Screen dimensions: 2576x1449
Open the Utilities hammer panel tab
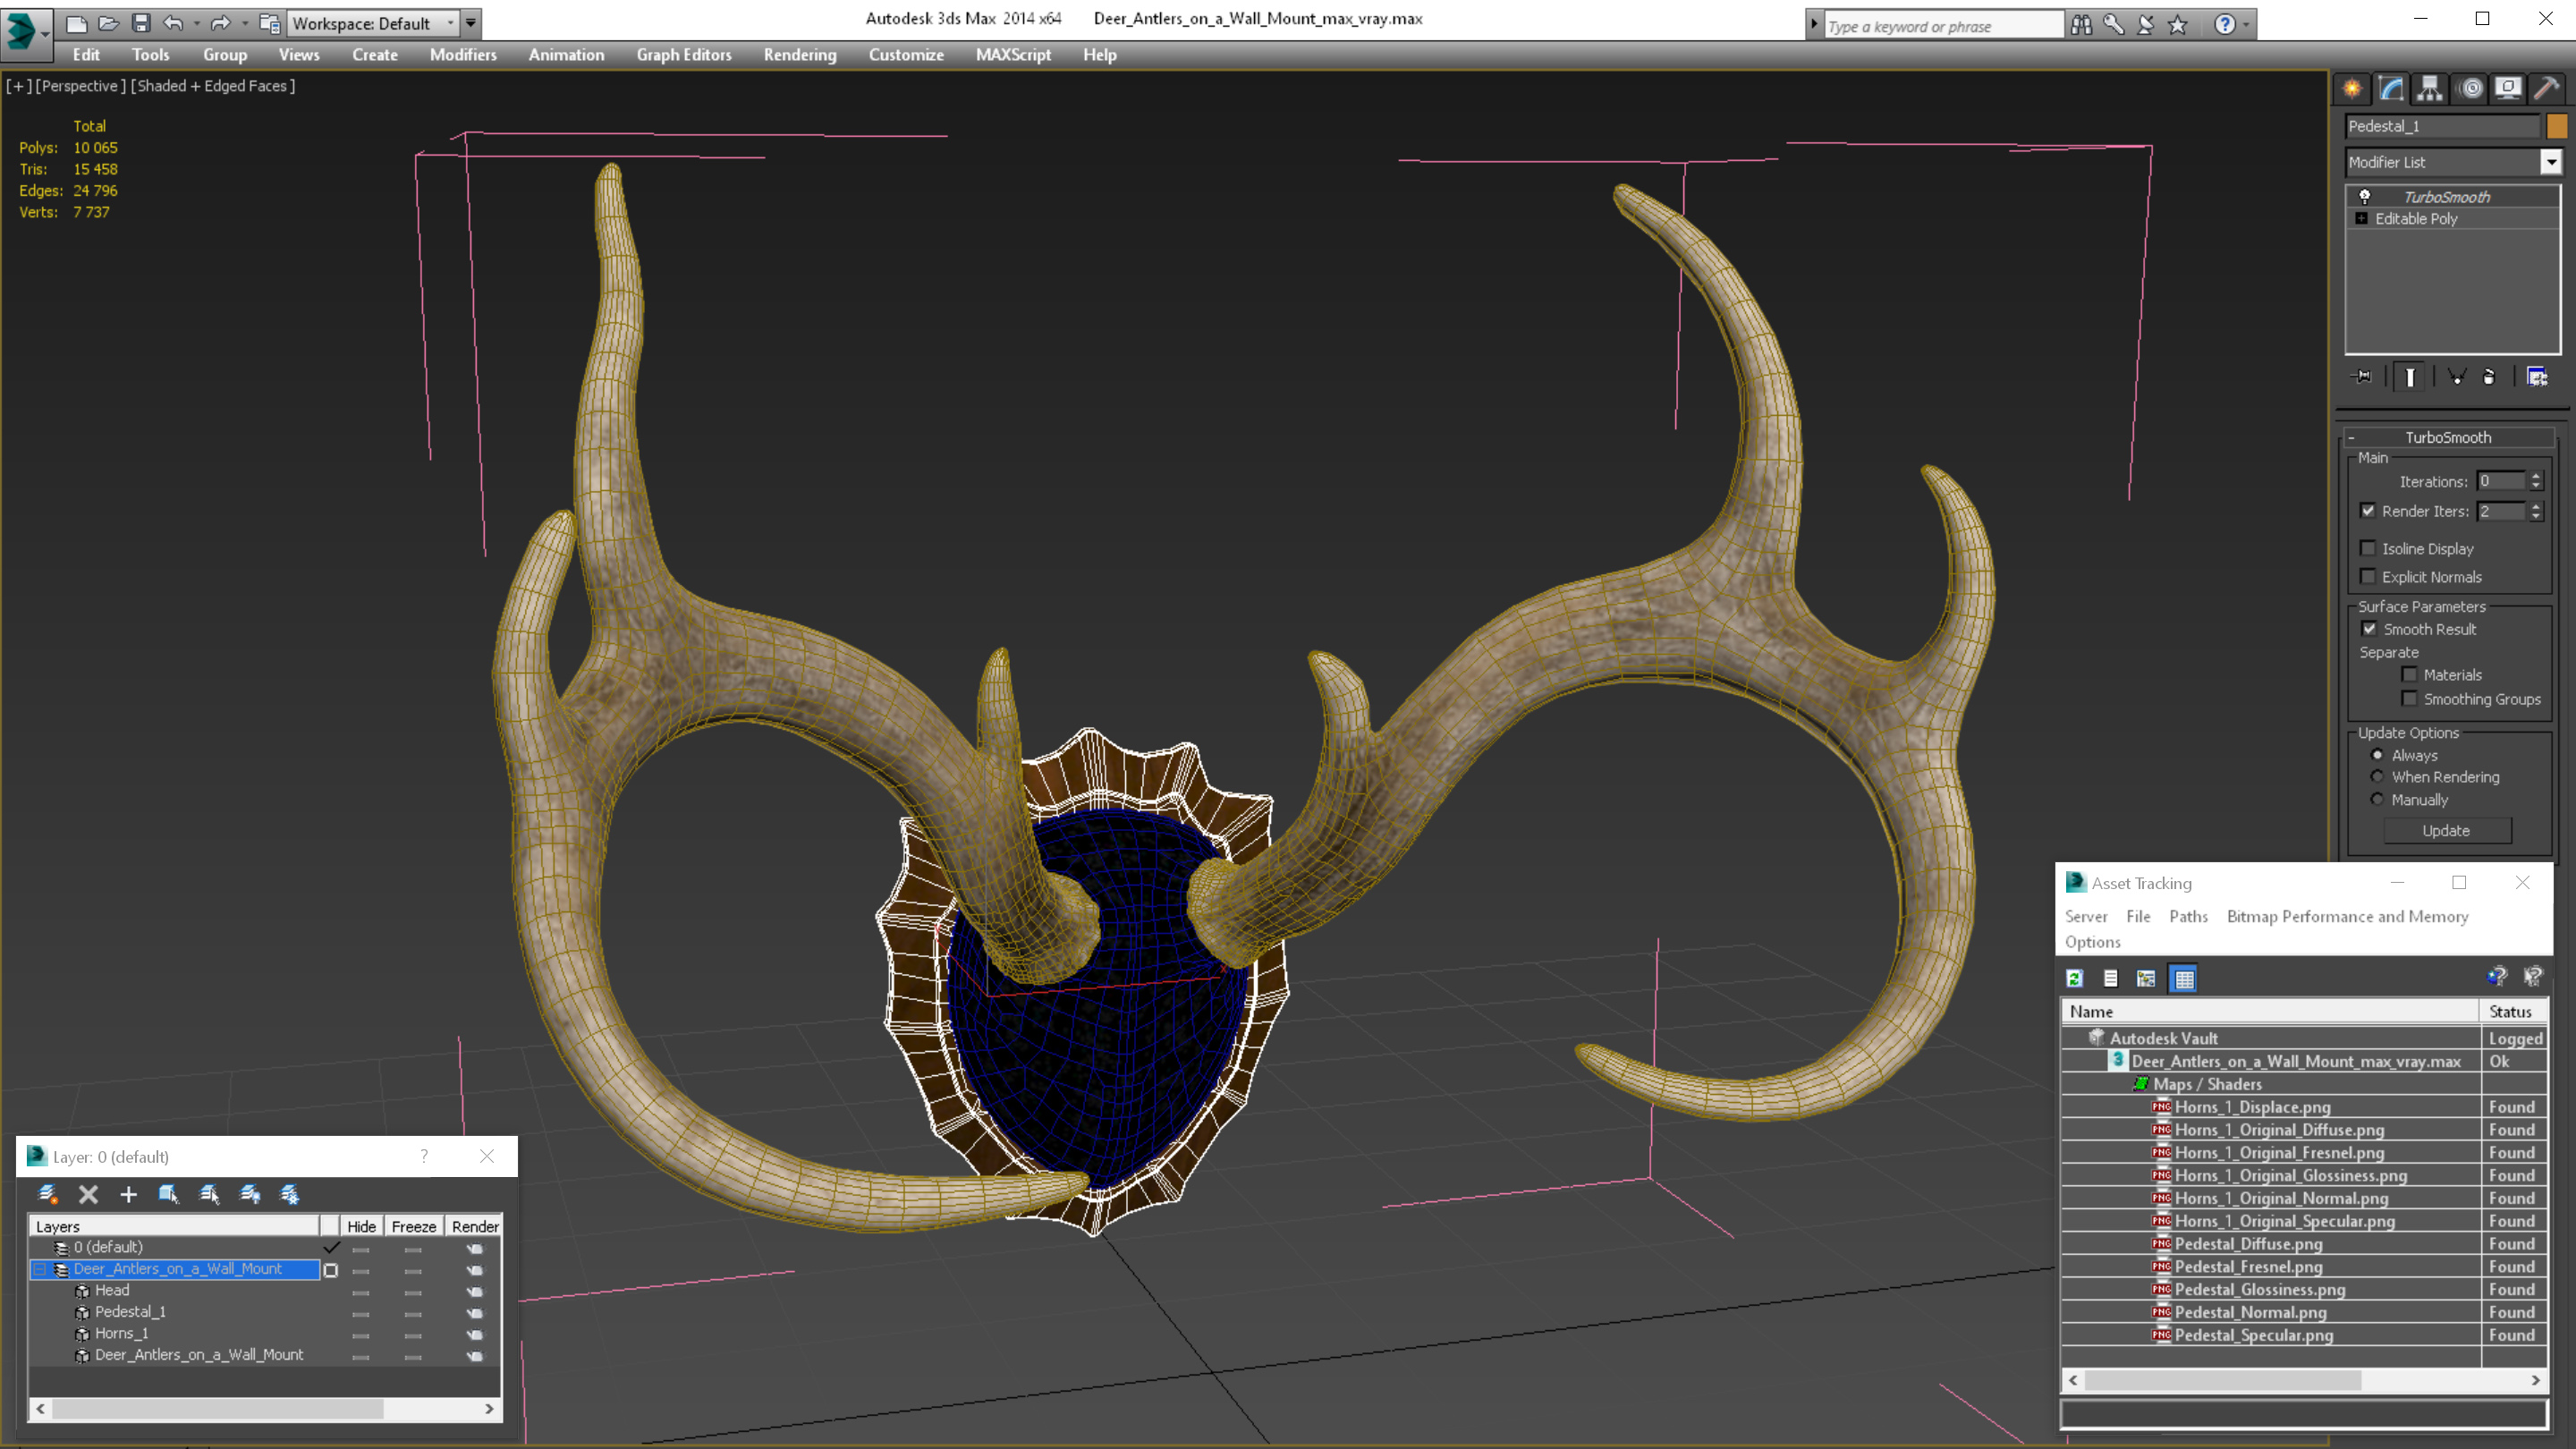2546,89
